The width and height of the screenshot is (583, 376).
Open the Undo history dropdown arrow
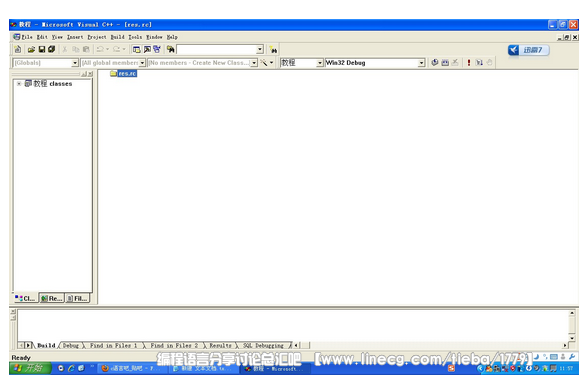107,49
